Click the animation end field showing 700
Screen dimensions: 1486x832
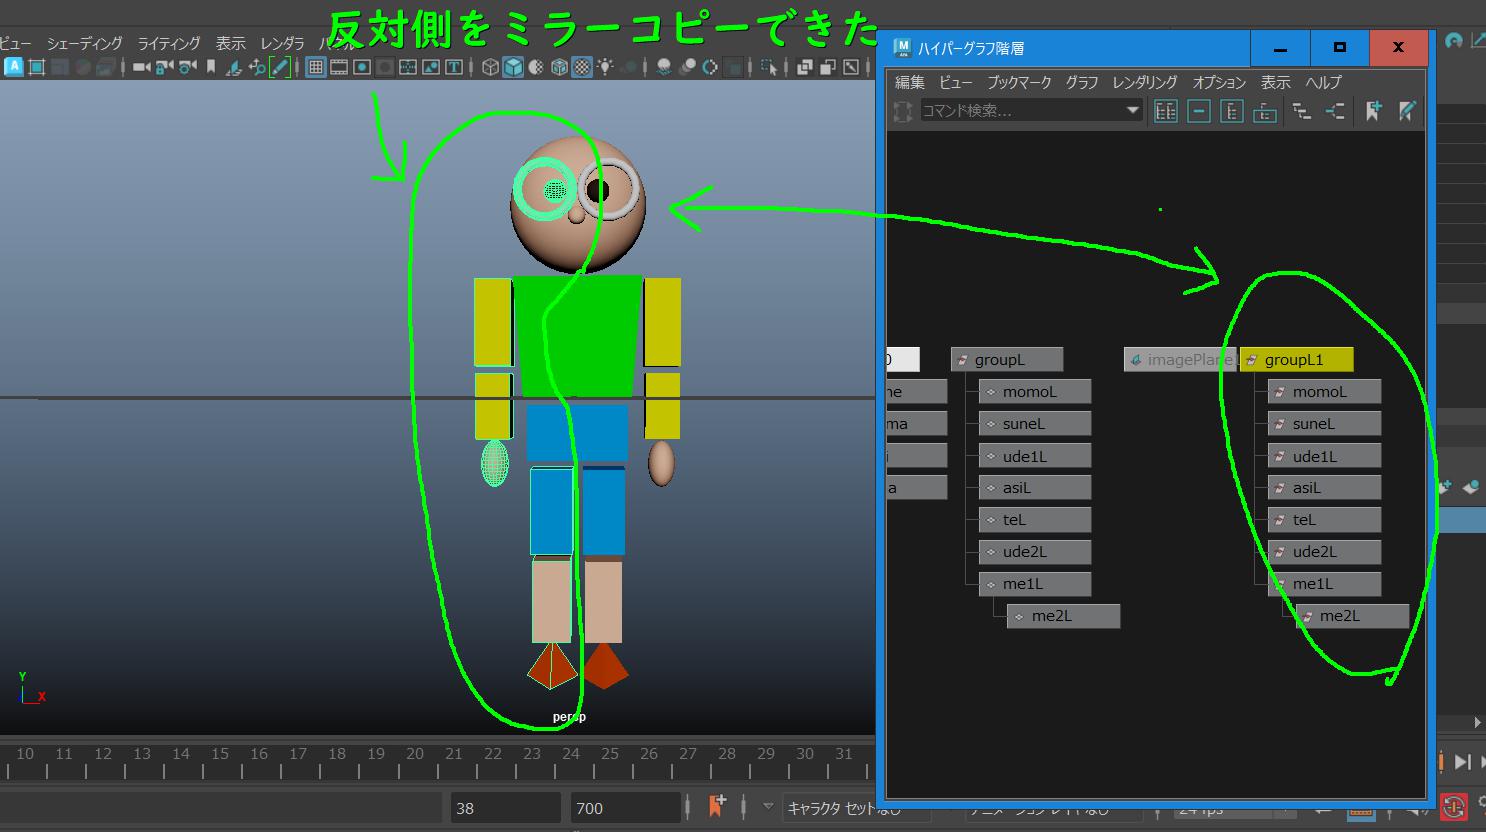tap(626, 808)
